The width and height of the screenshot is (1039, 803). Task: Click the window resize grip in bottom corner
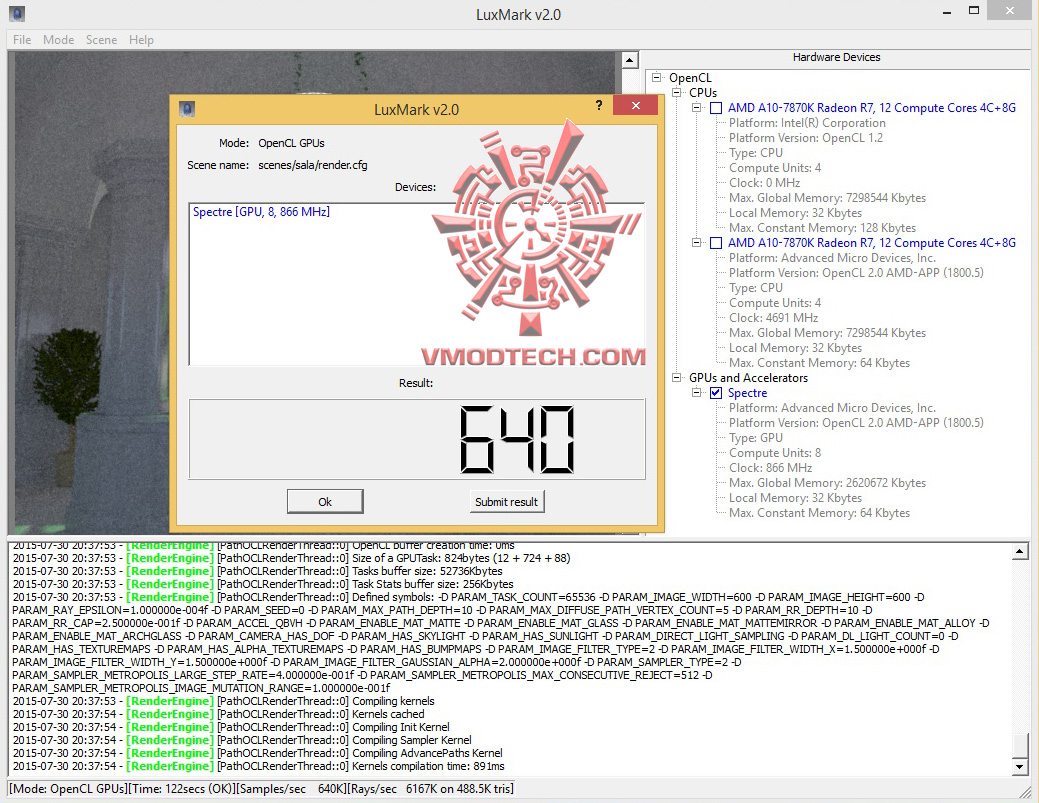tap(1026, 790)
